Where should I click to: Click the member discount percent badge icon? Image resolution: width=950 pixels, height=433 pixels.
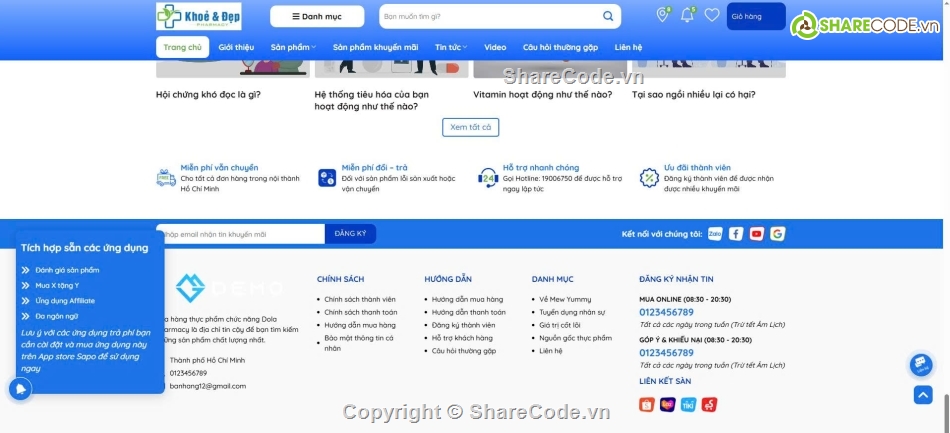click(x=649, y=178)
